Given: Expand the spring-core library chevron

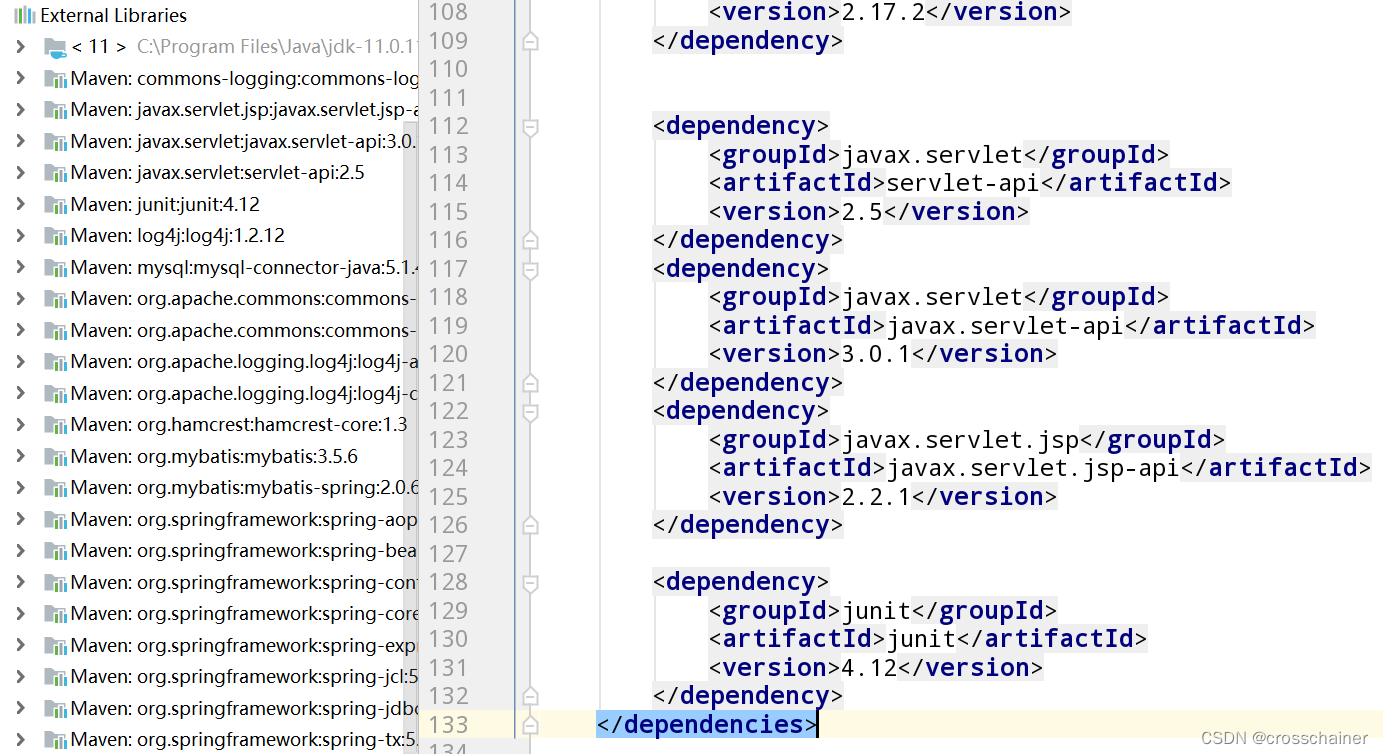Looking at the screenshot, I should pyautogui.click(x=20, y=614).
